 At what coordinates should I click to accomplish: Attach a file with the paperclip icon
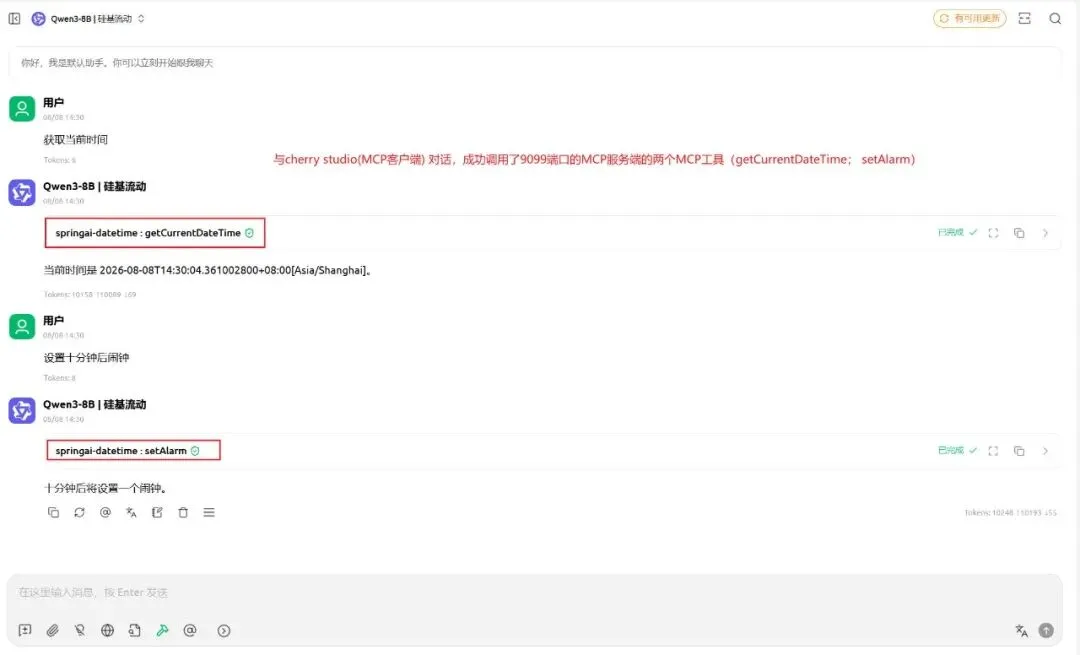52,630
